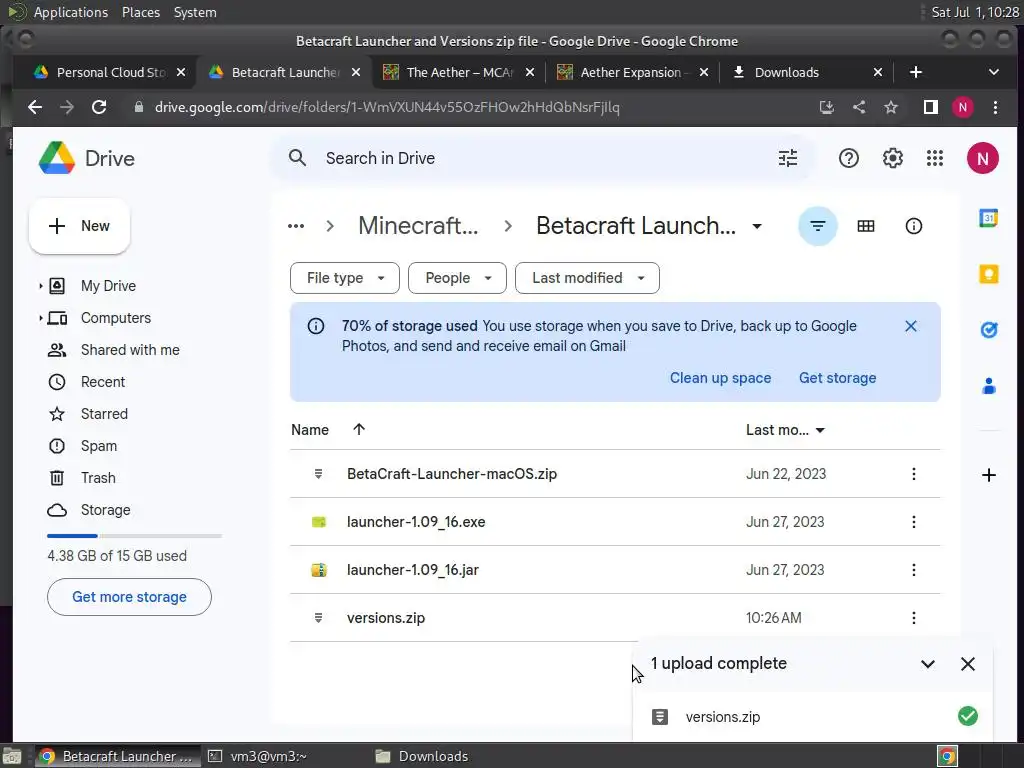Click the New button in Drive
This screenshot has height=768, width=1024.
[79, 226]
